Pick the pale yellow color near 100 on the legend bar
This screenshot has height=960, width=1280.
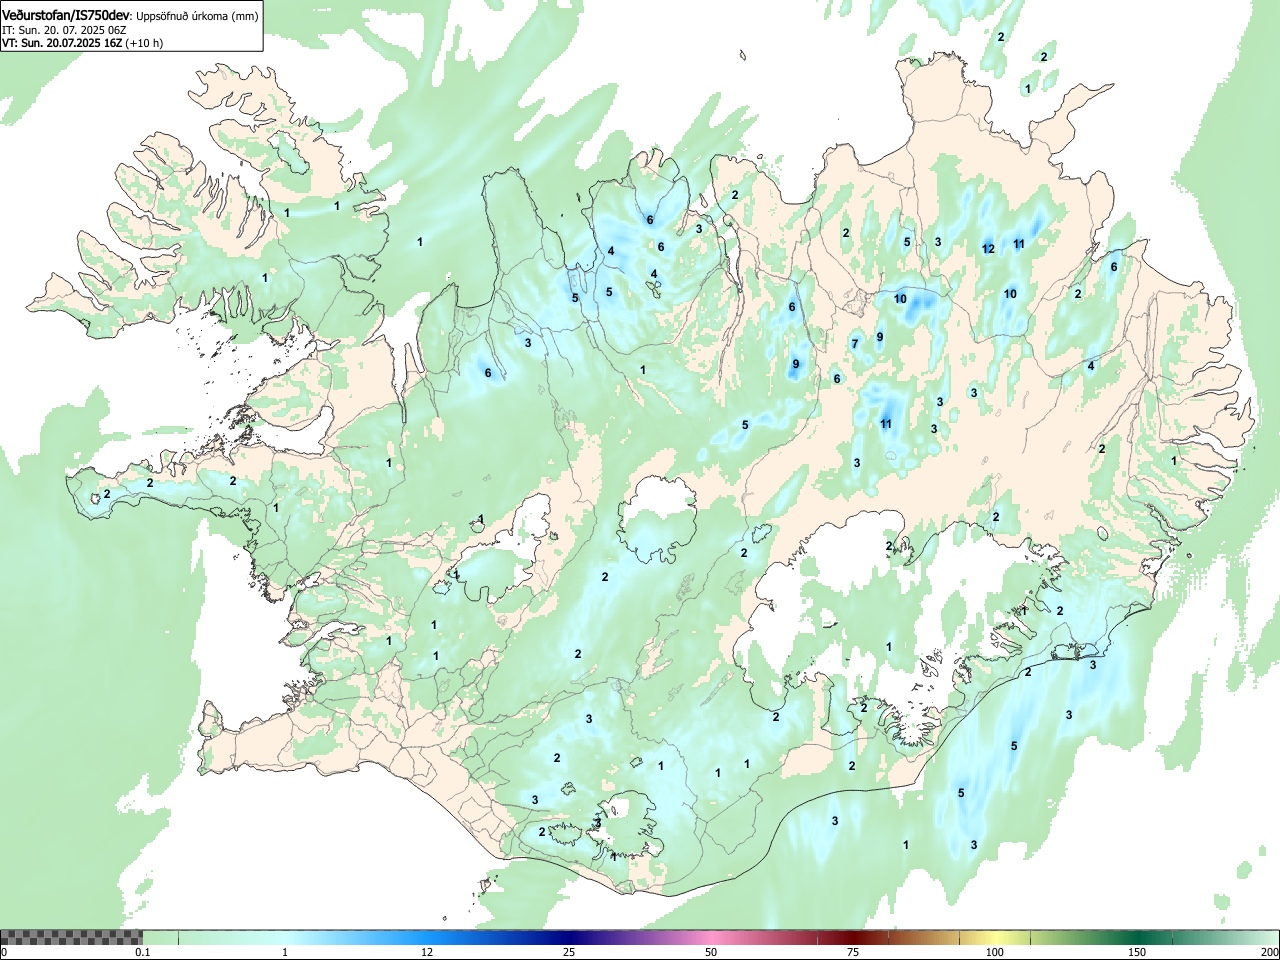coord(995,937)
